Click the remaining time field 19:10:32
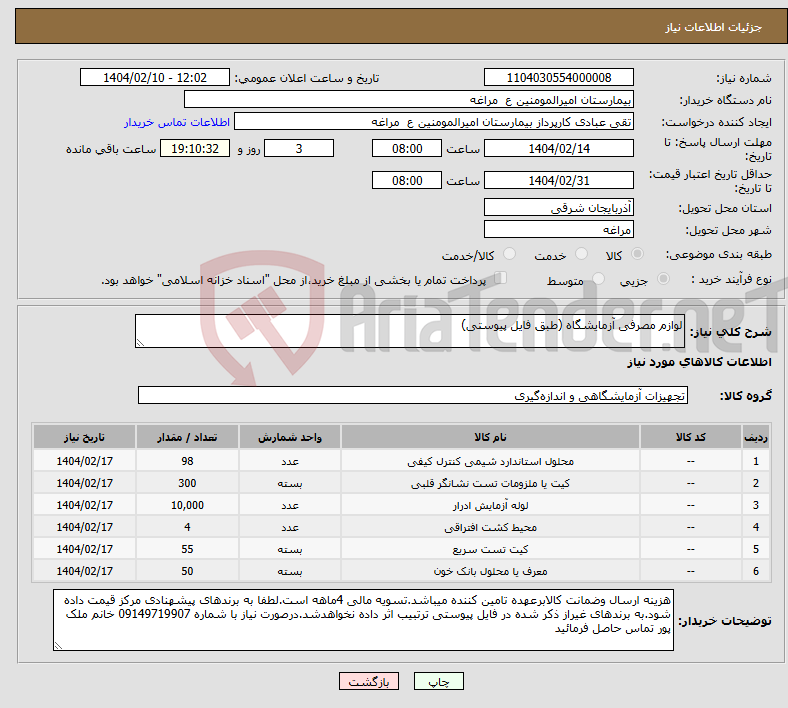This screenshot has height=708, width=788. pos(195,148)
